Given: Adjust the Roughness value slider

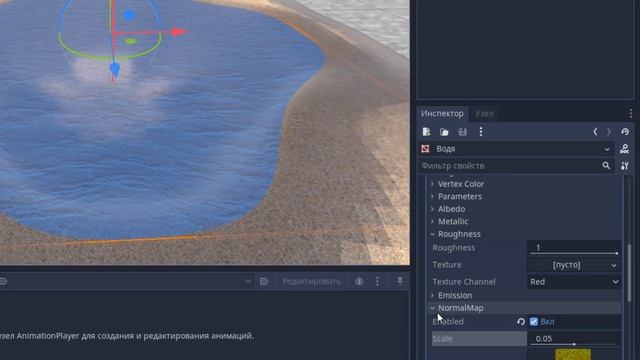Looking at the screenshot, I should click(x=573, y=253).
